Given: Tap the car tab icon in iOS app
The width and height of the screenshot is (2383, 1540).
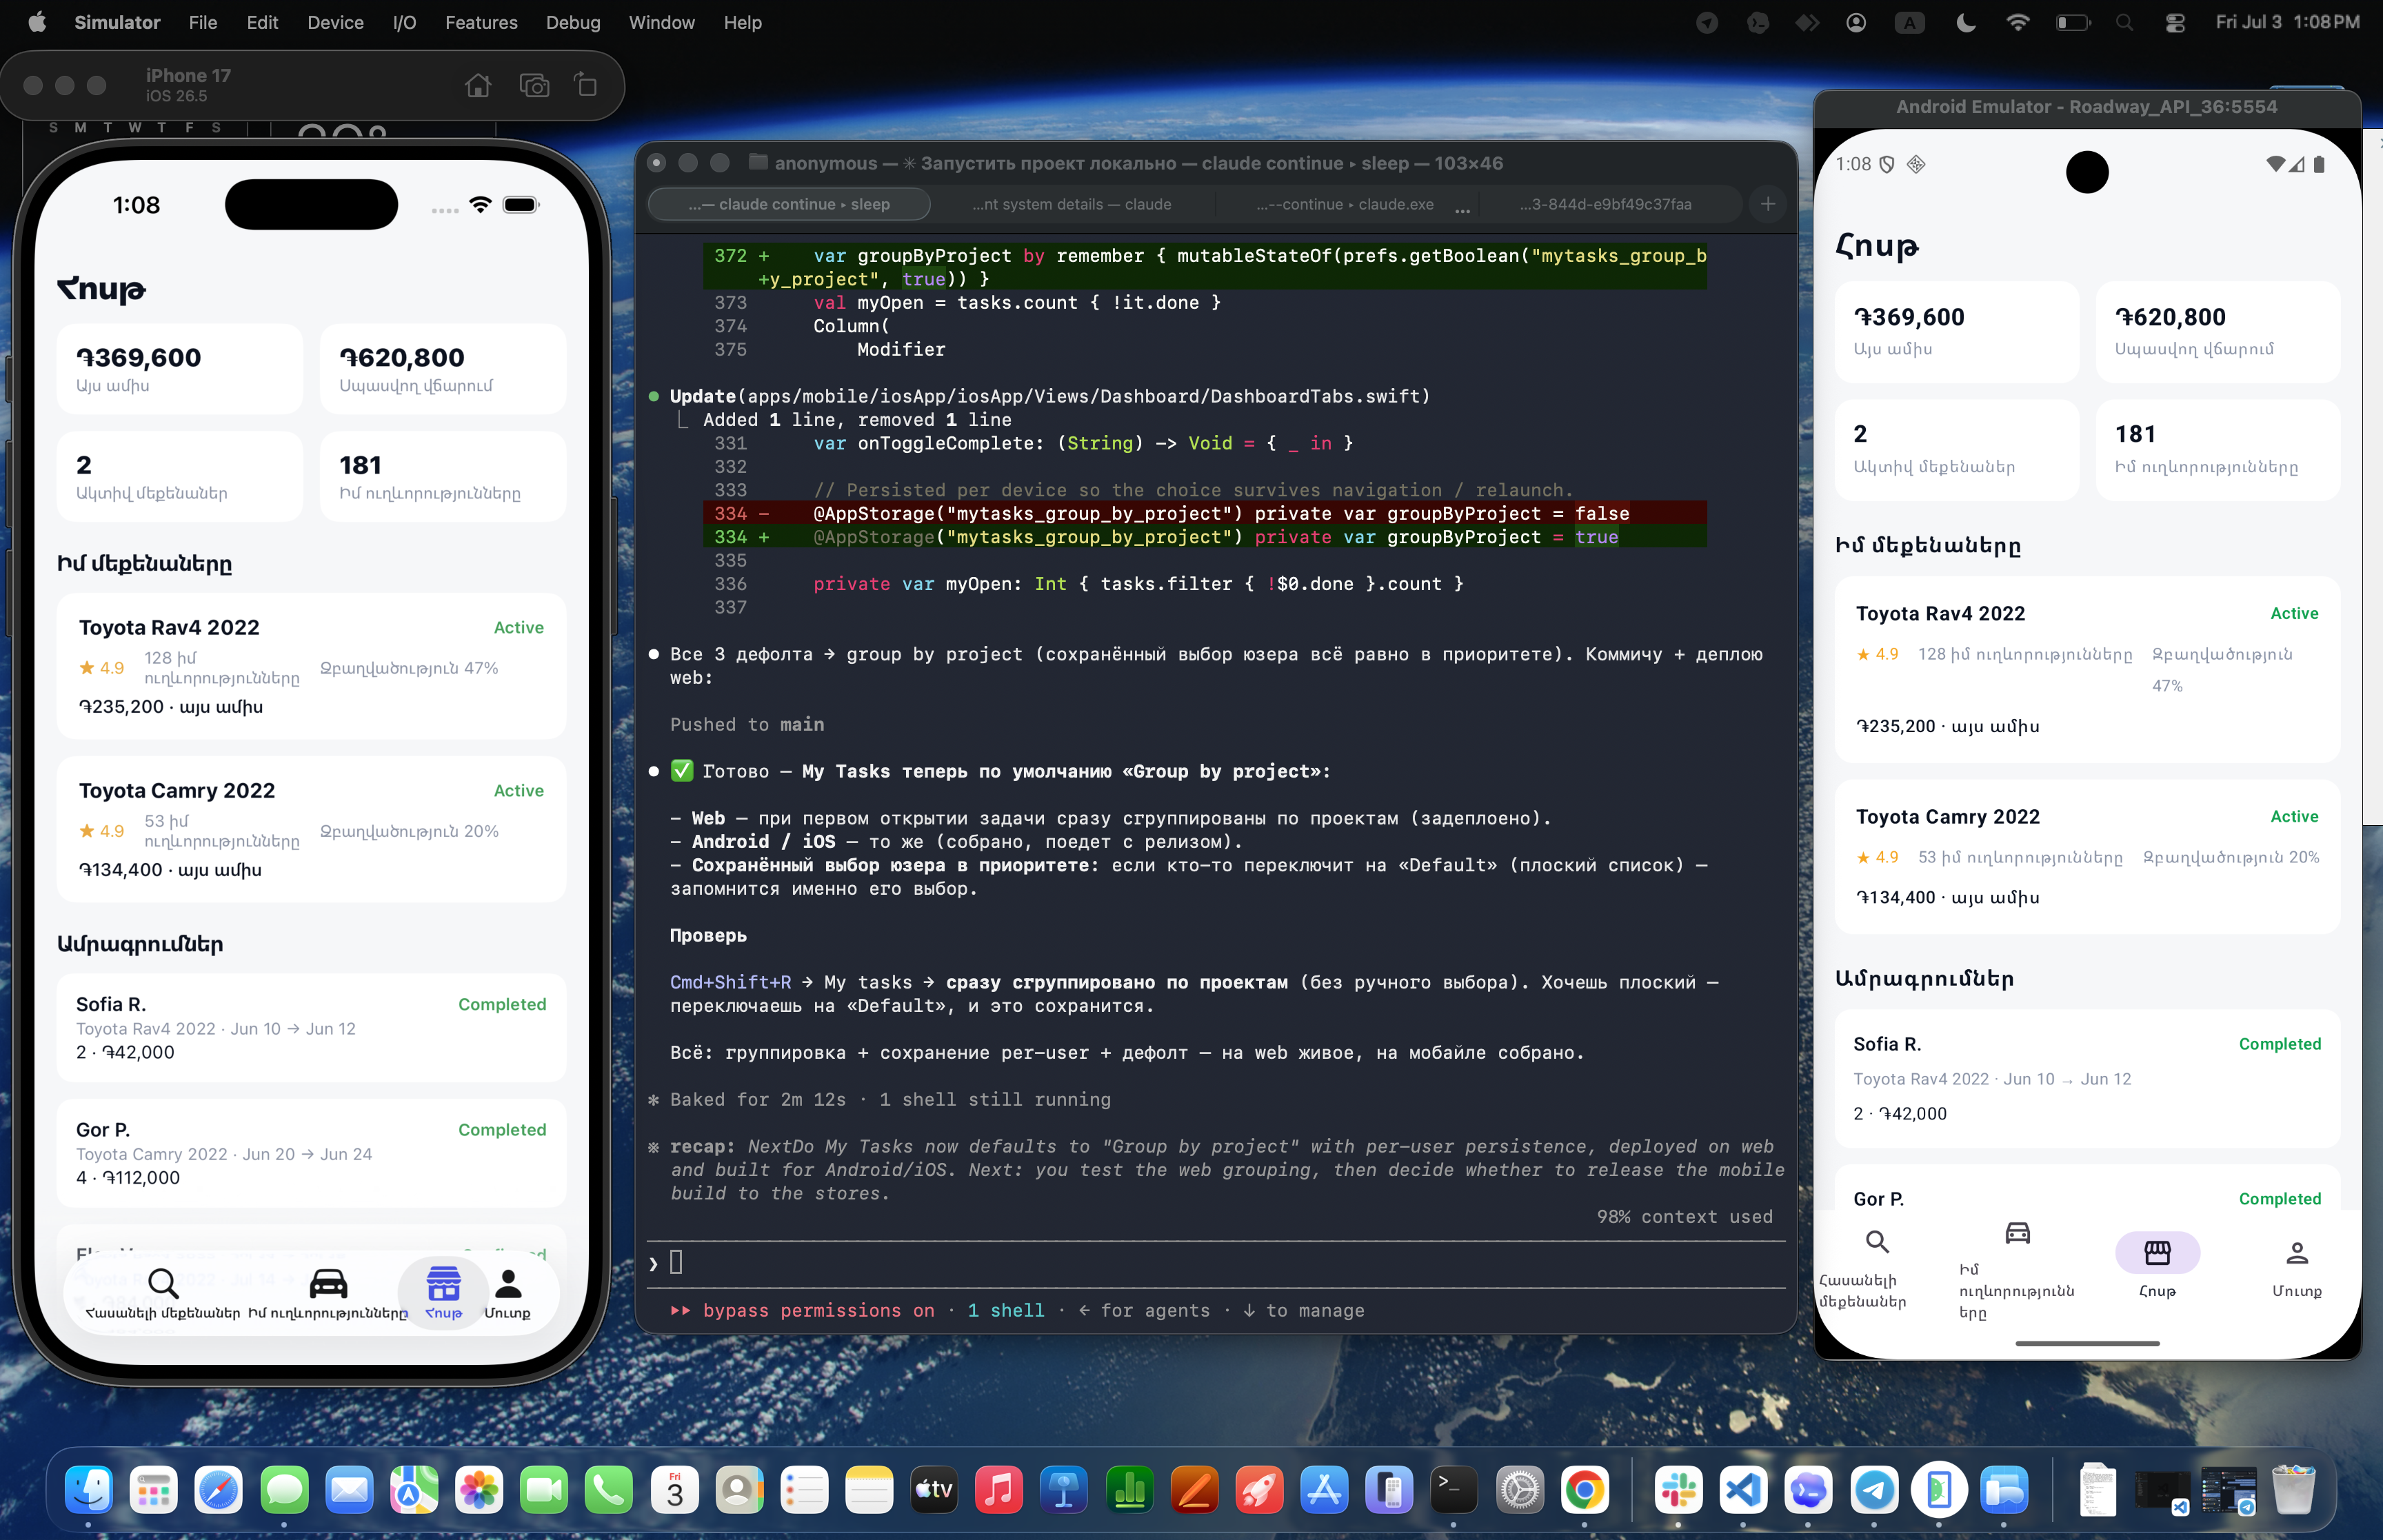Looking at the screenshot, I should [x=328, y=1283].
